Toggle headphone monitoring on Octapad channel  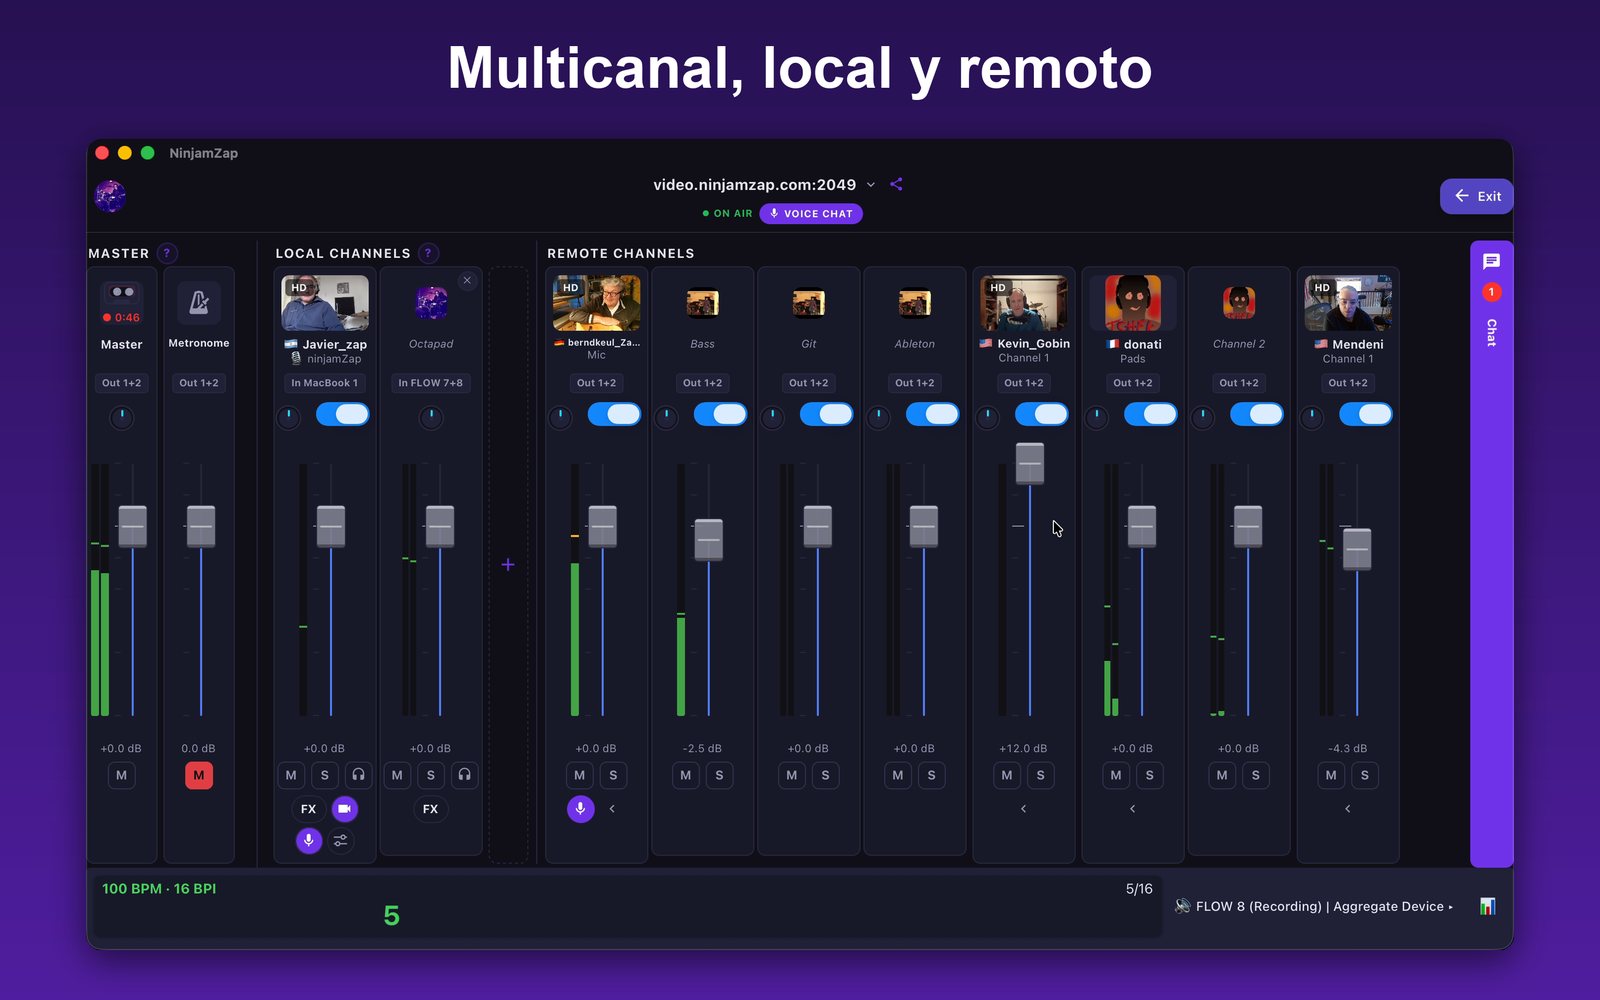tap(464, 775)
